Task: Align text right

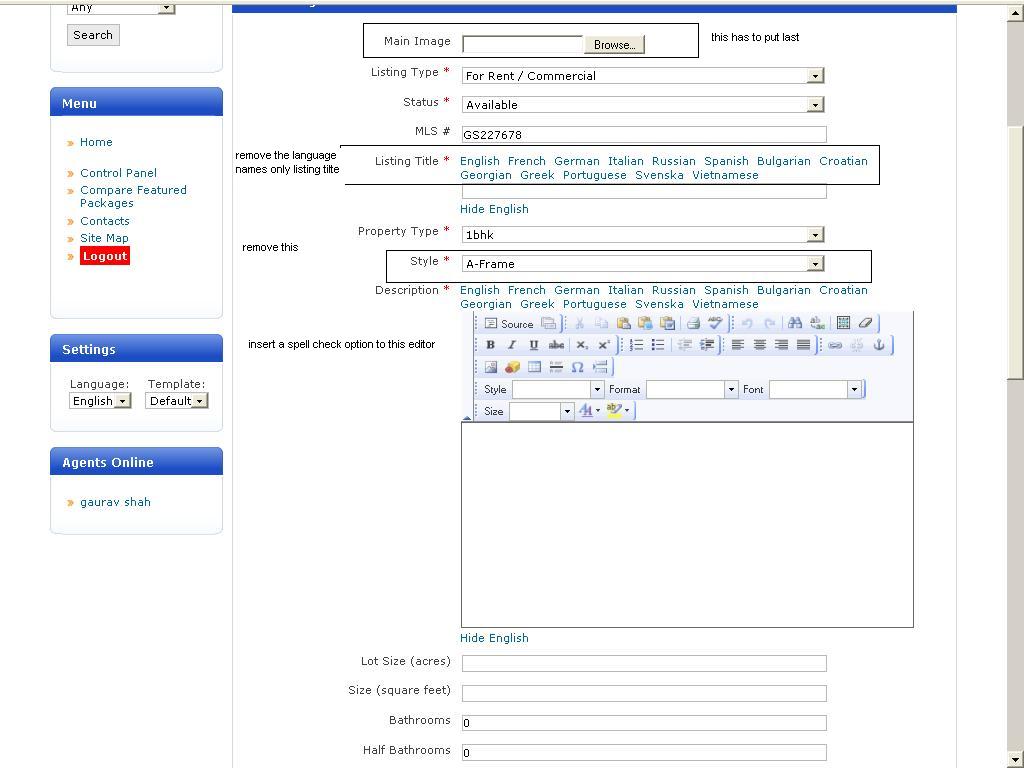Action: coord(782,345)
